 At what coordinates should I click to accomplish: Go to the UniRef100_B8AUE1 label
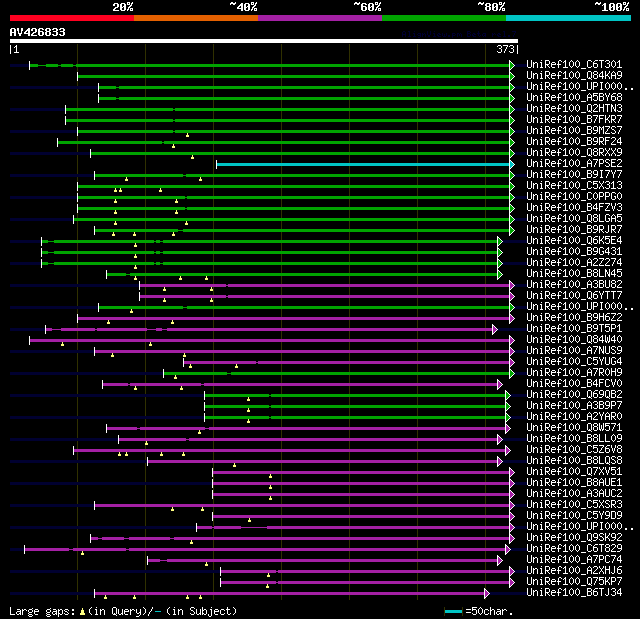tap(574, 483)
